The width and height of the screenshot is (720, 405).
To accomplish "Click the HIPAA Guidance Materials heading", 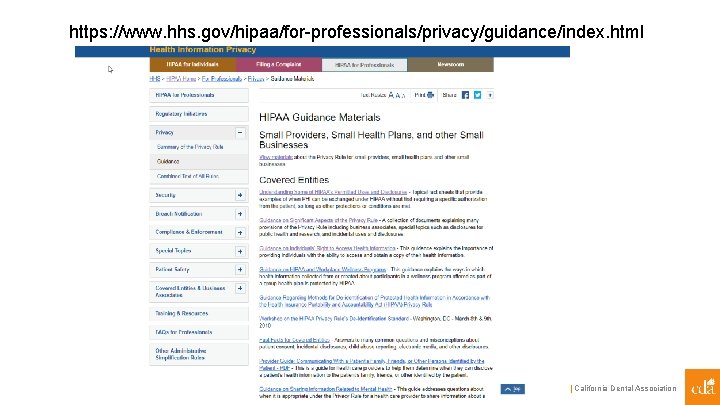I will click(x=320, y=118).
